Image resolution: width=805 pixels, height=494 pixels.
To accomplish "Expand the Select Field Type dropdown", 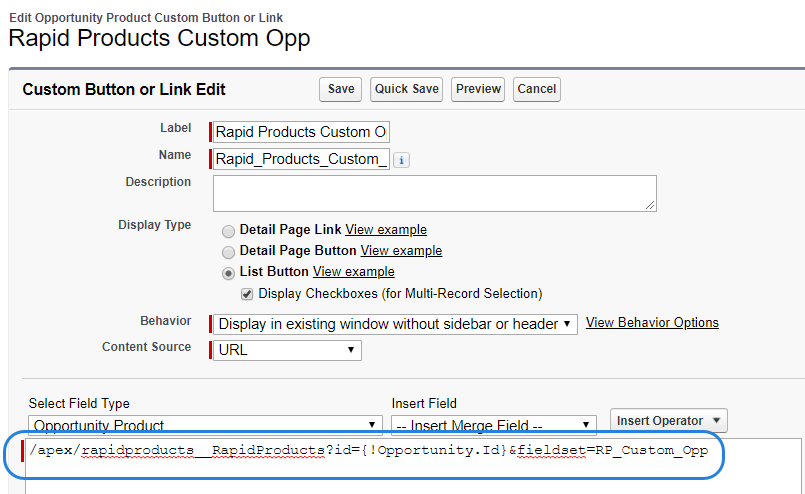I will click(x=205, y=425).
